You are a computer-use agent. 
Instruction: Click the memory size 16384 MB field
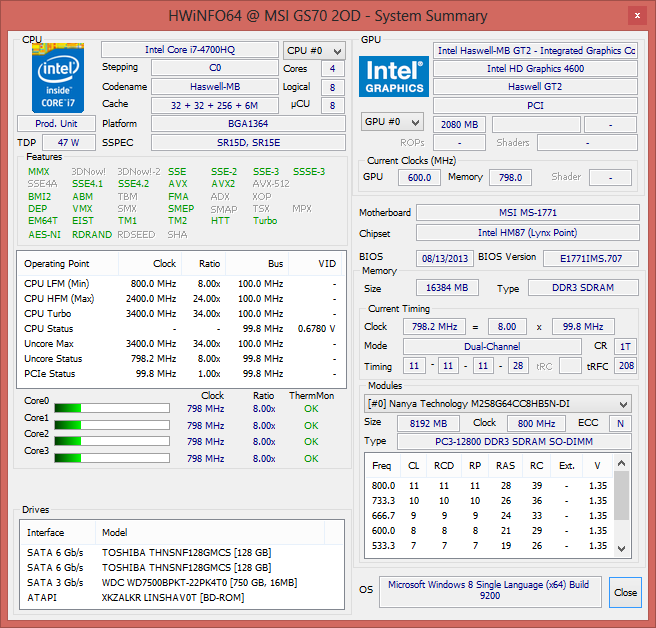click(447, 288)
